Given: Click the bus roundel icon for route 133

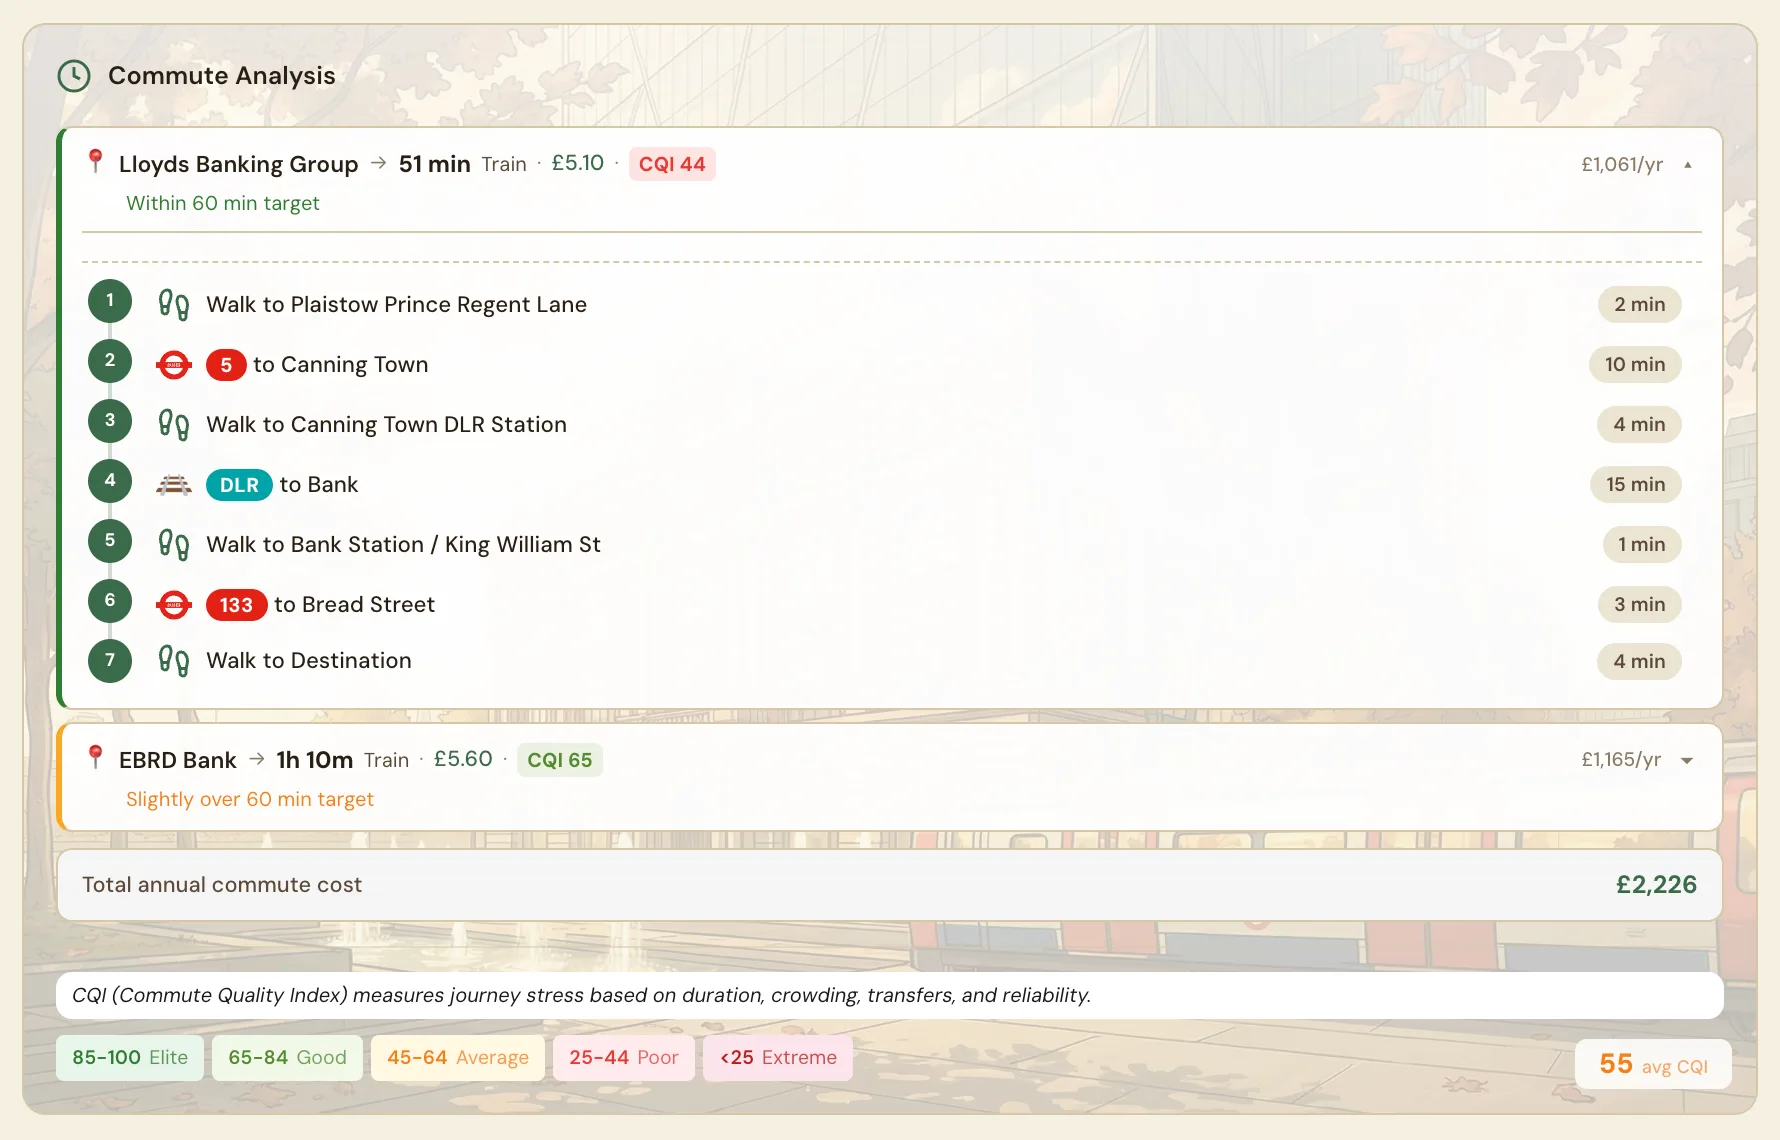Looking at the screenshot, I should pyautogui.click(x=174, y=605).
